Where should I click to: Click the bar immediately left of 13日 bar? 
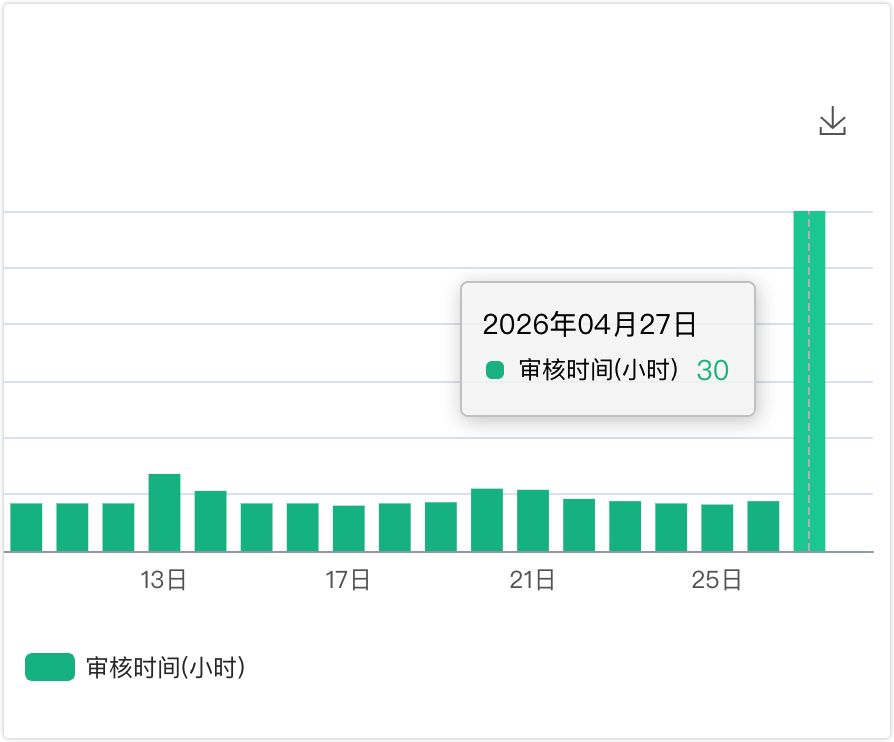pyautogui.click(x=118, y=527)
